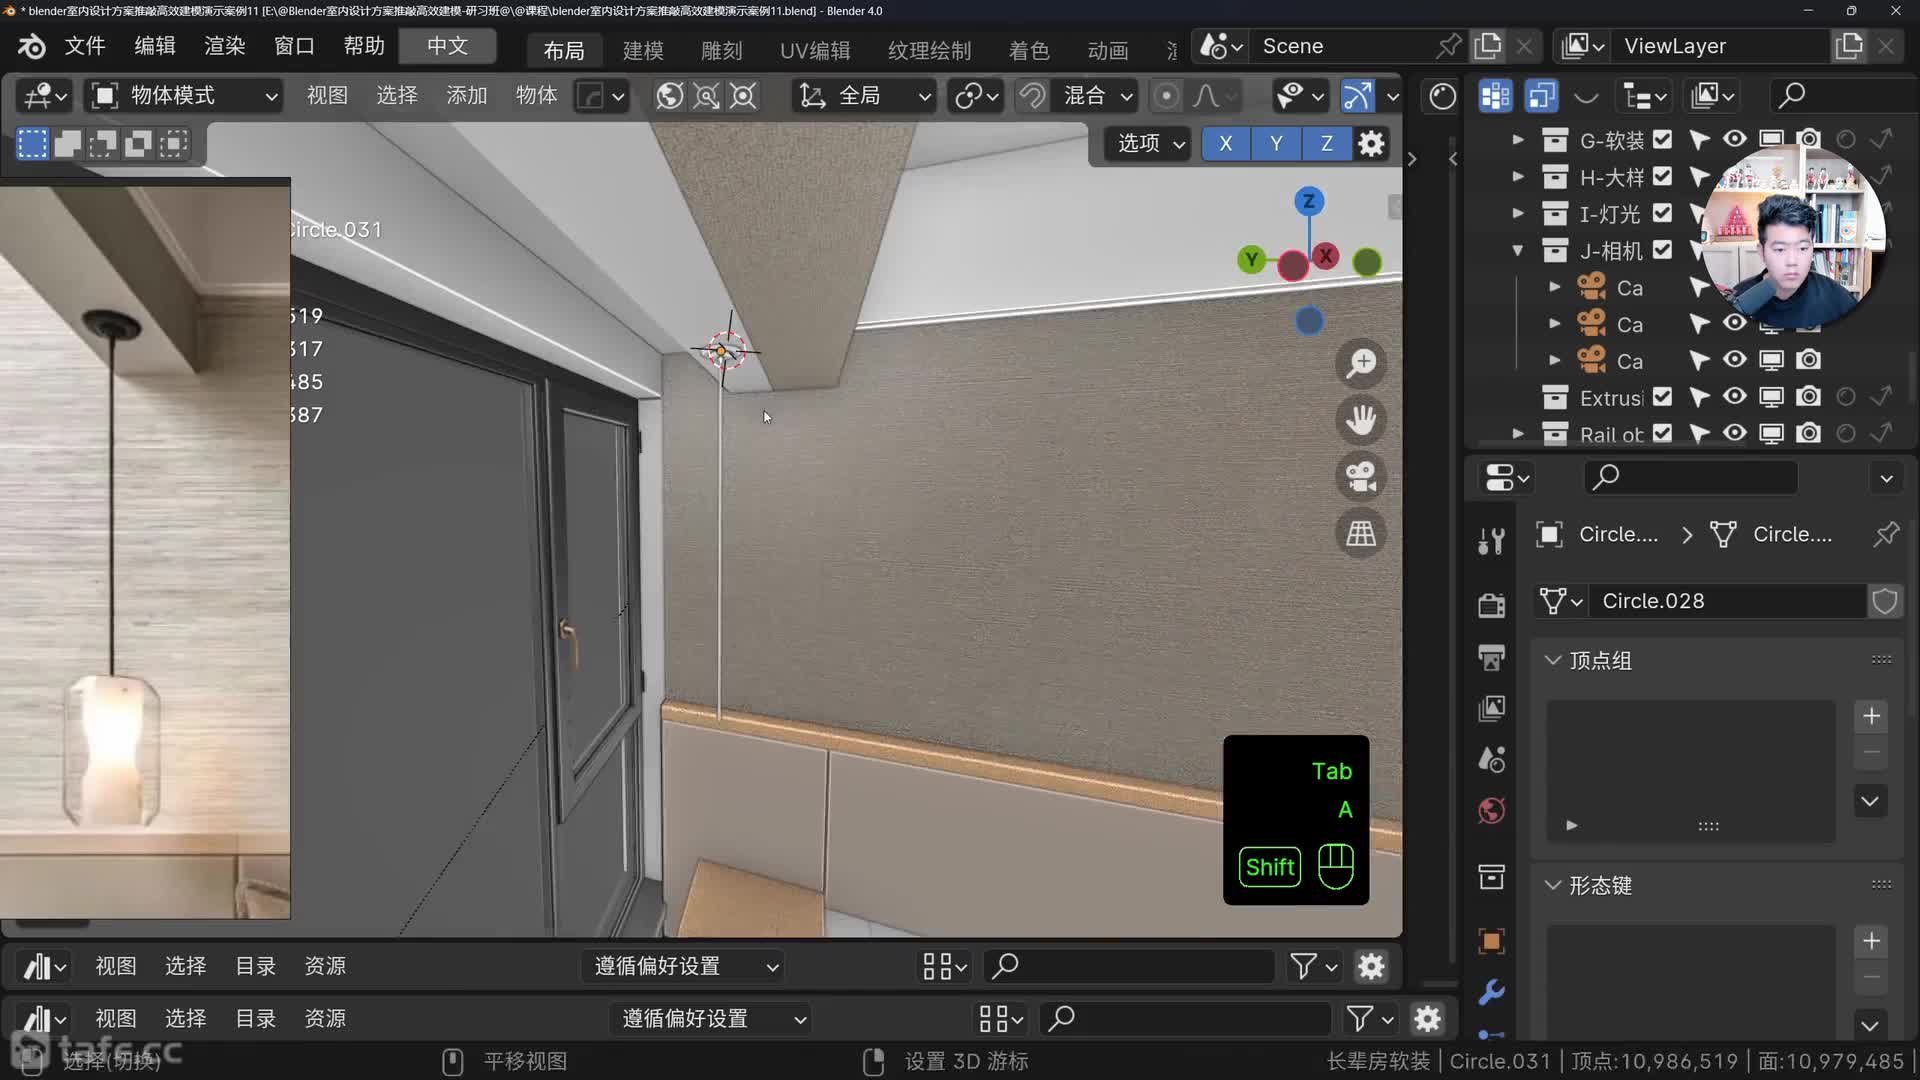The width and height of the screenshot is (1920, 1080).
Task: Click the fake user shield icon
Action: point(1884,601)
